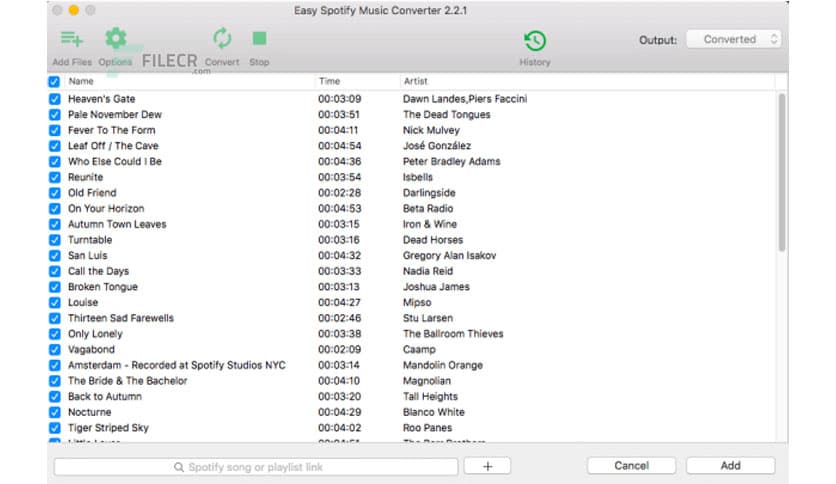Click artist Mandolin Orange
Image resolution: width=836 pixels, height=484 pixels.
pyautogui.click(x=443, y=365)
